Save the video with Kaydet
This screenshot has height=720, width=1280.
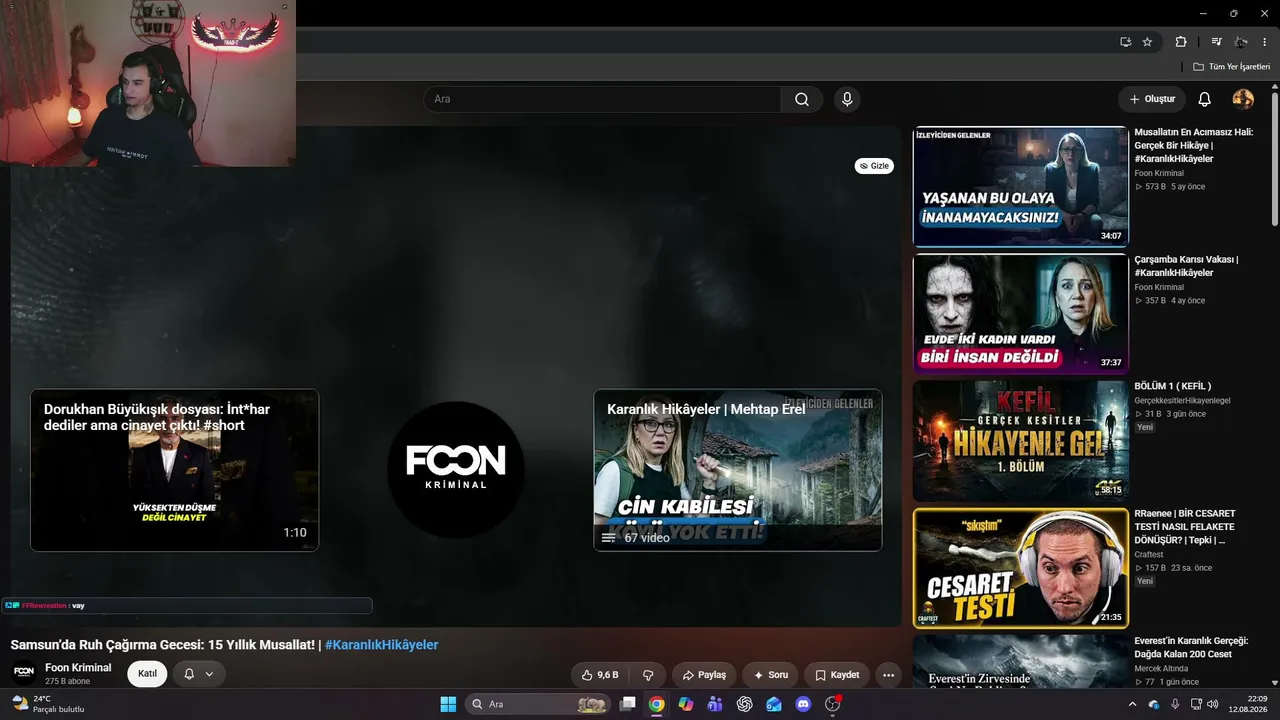[x=837, y=675]
